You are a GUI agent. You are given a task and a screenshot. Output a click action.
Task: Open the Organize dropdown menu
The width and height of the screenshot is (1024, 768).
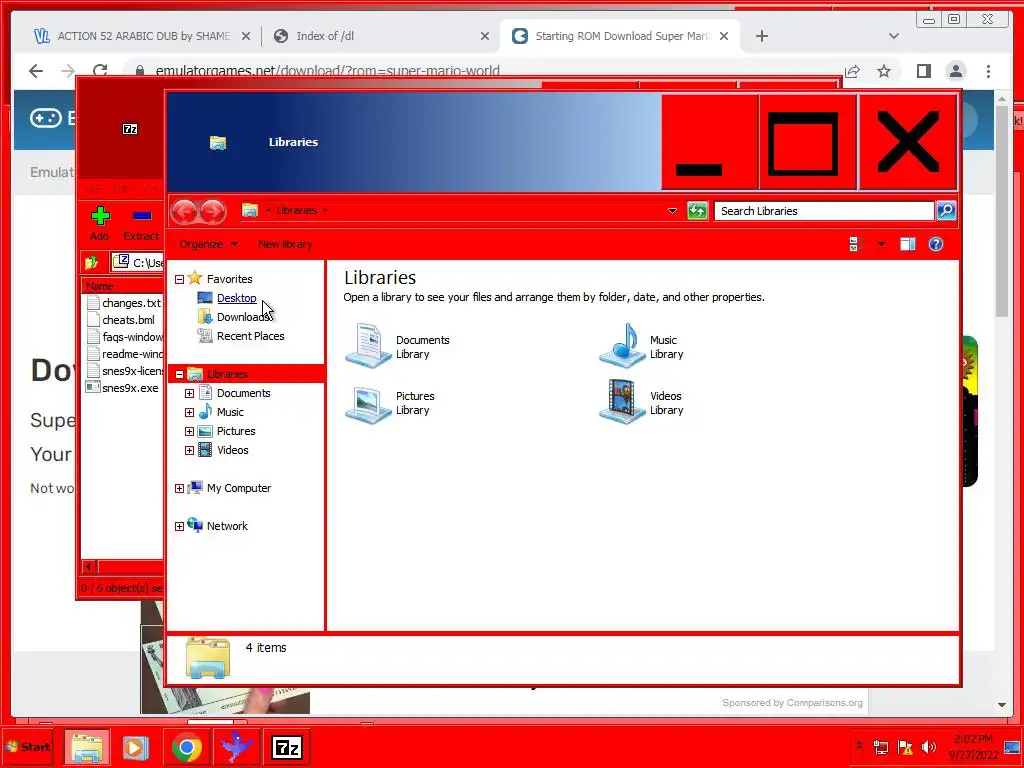[x=208, y=244]
